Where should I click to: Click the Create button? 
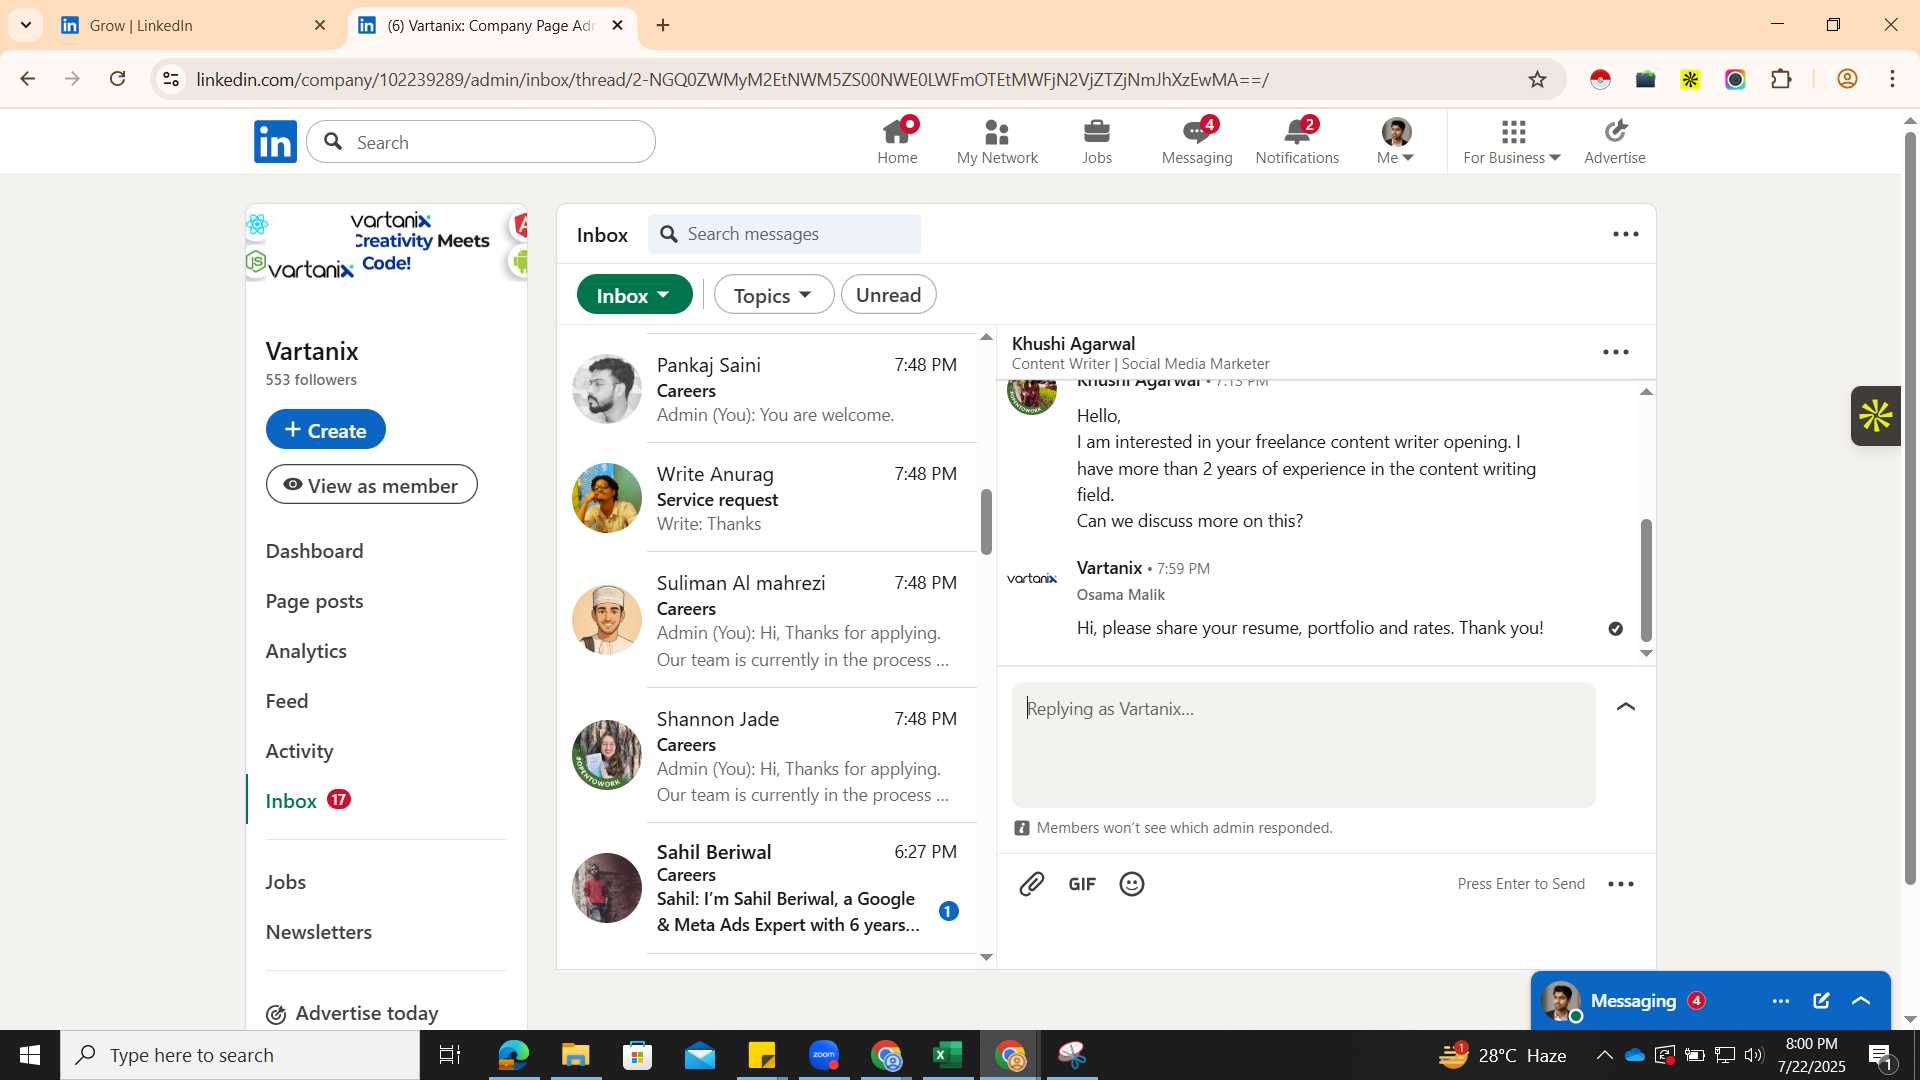pos(325,430)
